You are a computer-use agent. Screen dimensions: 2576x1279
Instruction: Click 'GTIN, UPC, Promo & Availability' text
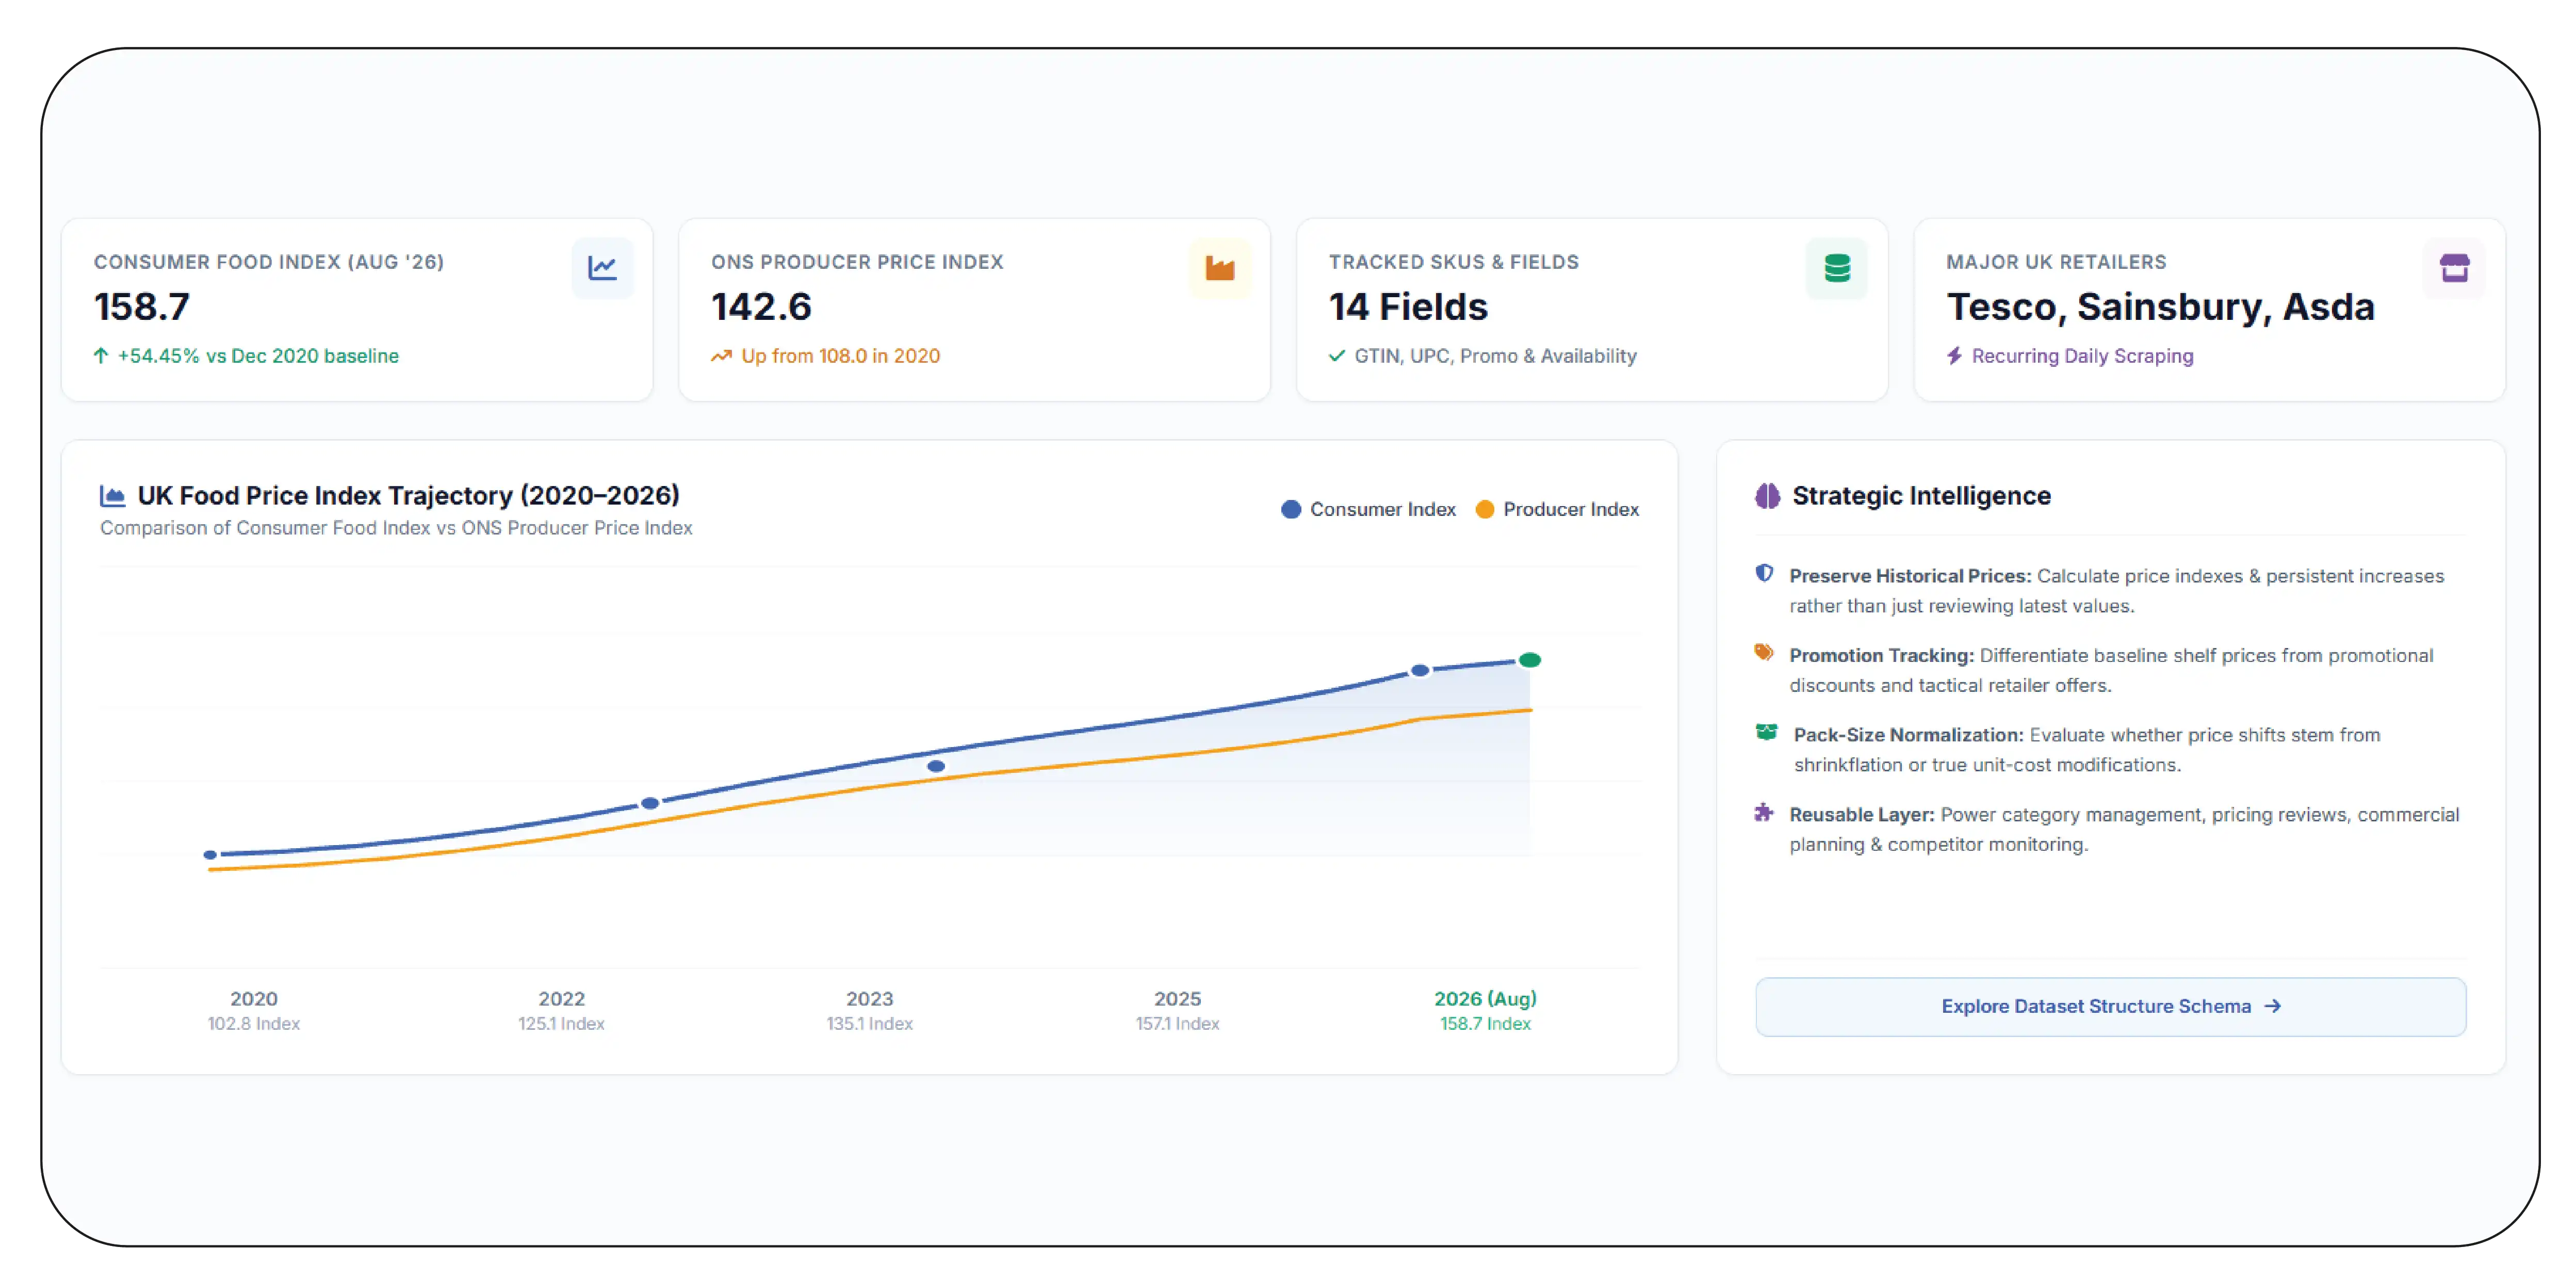pos(1495,356)
